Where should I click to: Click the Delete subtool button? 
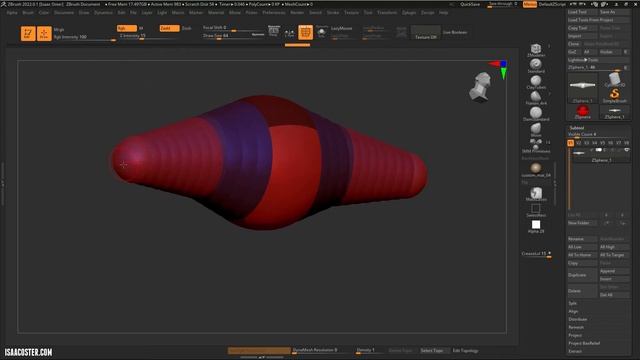582,291
